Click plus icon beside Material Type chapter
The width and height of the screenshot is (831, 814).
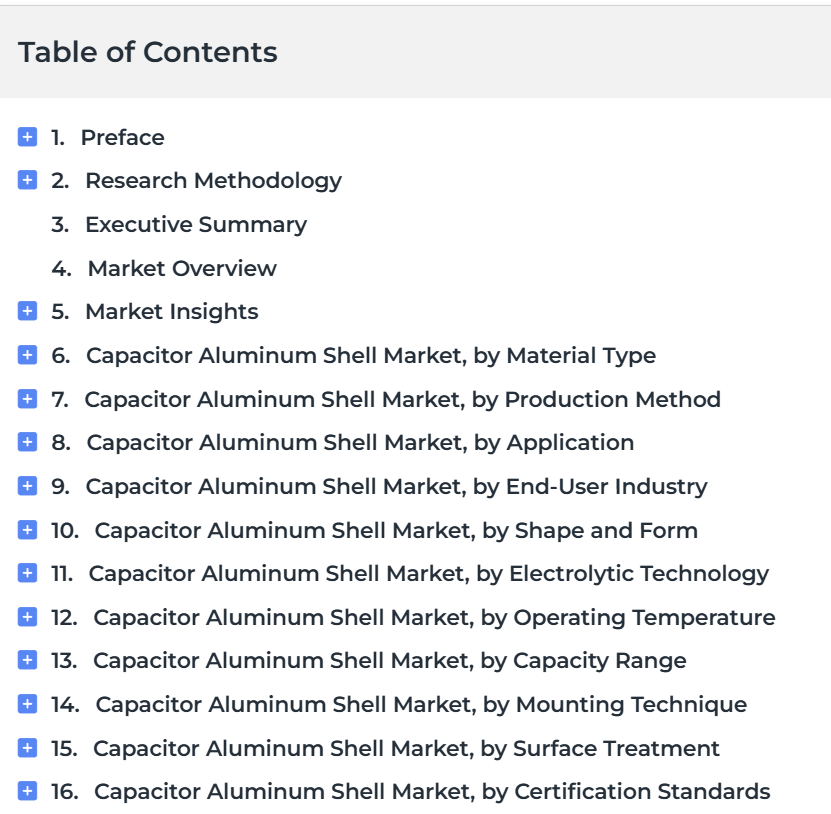point(28,355)
